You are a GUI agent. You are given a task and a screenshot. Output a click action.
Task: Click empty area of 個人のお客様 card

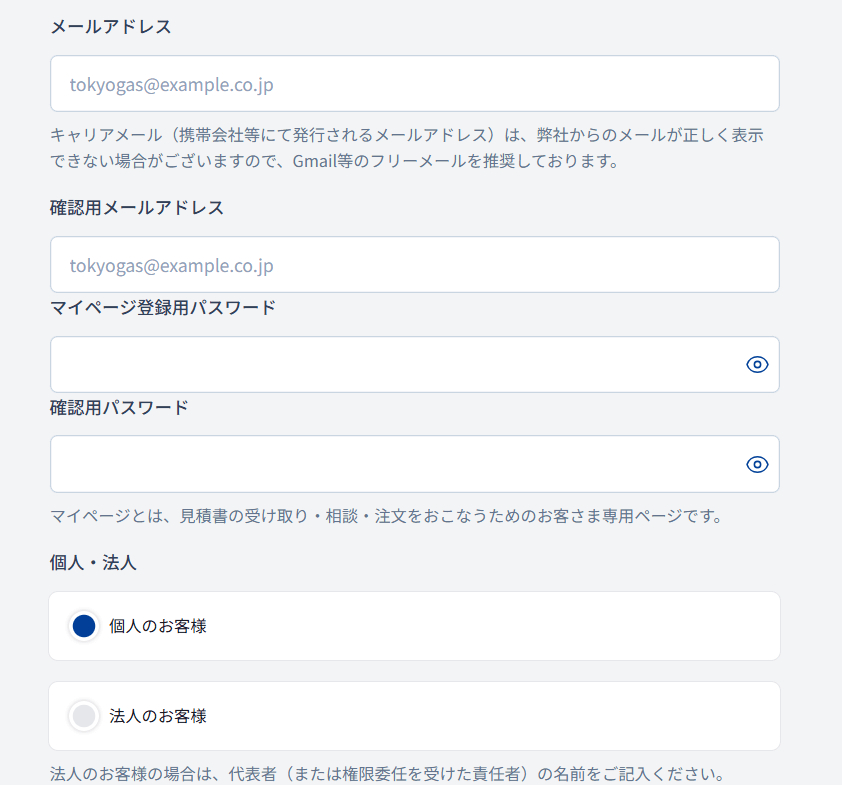pos(500,626)
